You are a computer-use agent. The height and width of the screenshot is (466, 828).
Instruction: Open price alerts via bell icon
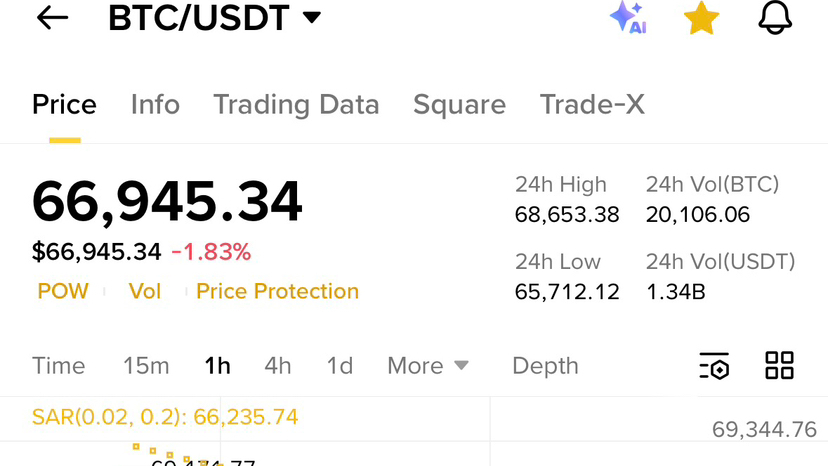click(775, 17)
